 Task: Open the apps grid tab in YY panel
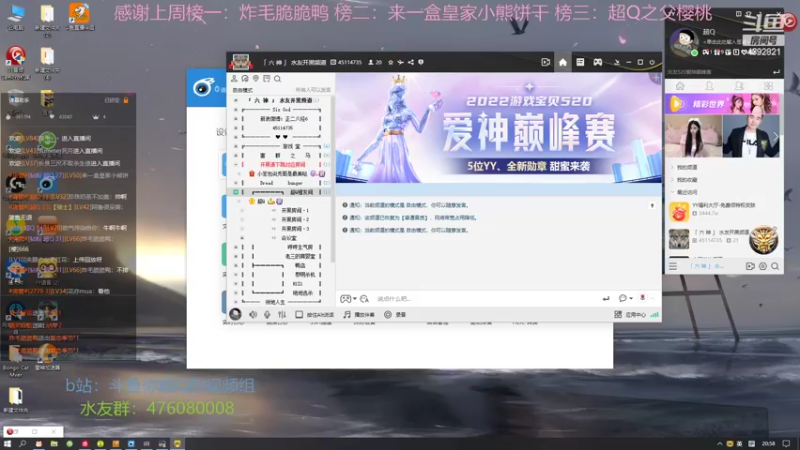pyautogui.click(x=768, y=86)
